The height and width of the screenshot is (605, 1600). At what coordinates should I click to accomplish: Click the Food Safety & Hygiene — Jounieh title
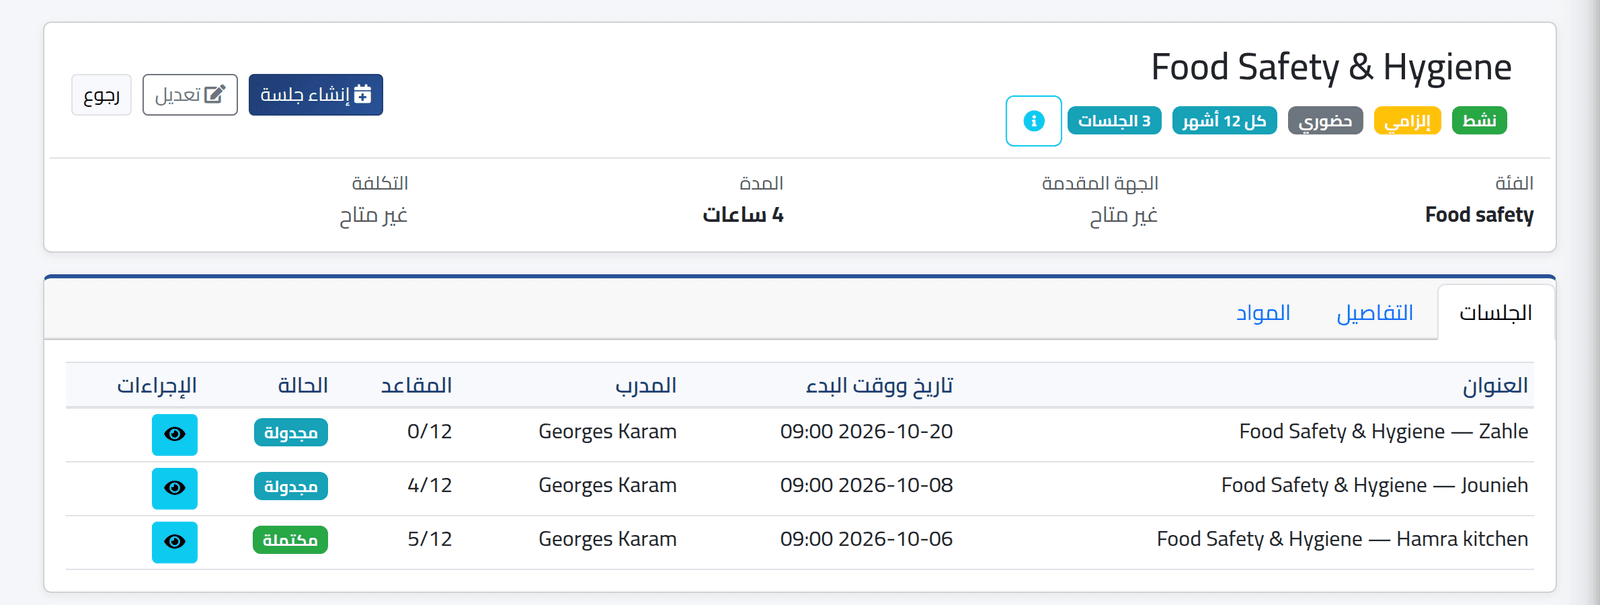pos(1375,486)
